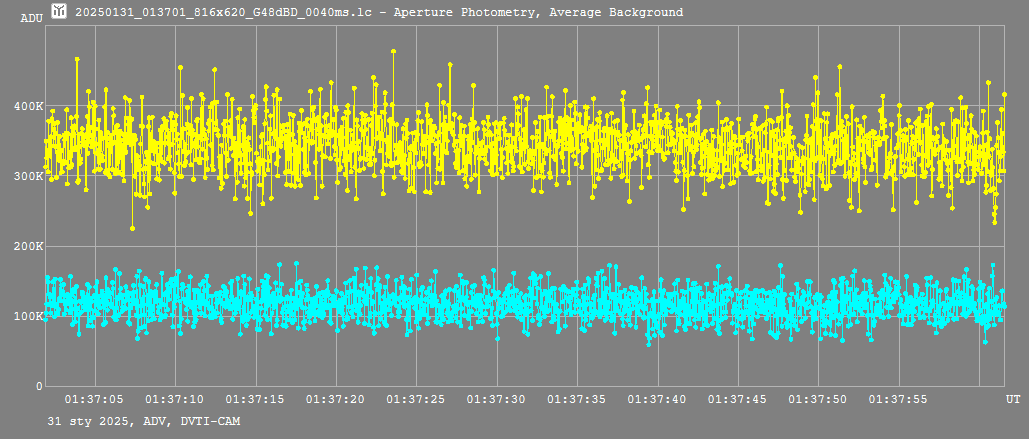Click the 01:37:25 time label
Viewport: 1029px width, 439px height.
(x=415, y=399)
